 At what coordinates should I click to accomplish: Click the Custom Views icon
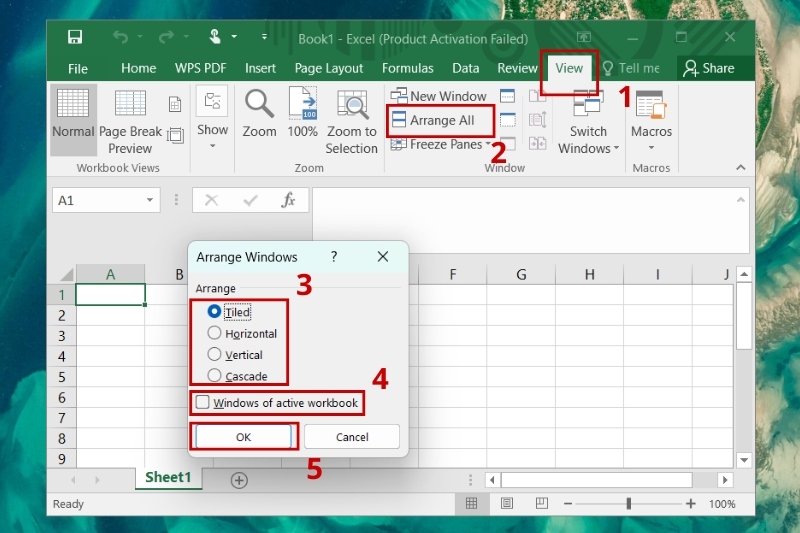pos(175,135)
